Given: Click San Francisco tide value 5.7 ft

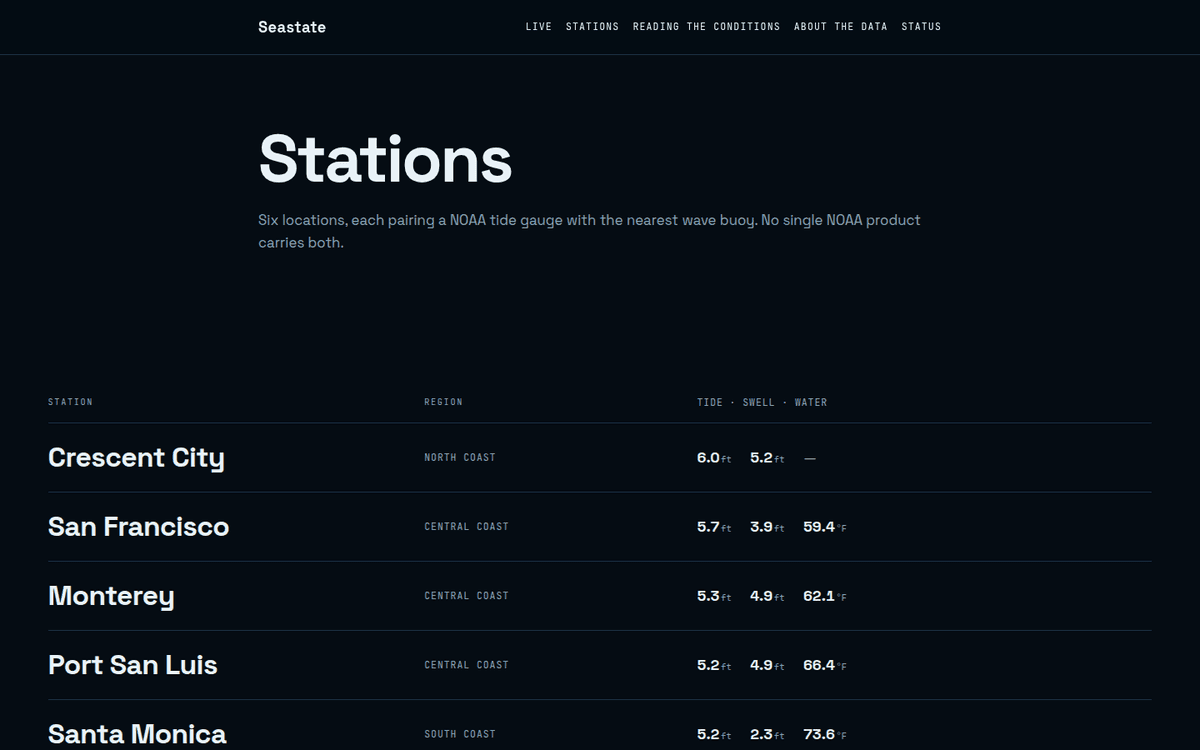Looking at the screenshot, I should [714, 527].
